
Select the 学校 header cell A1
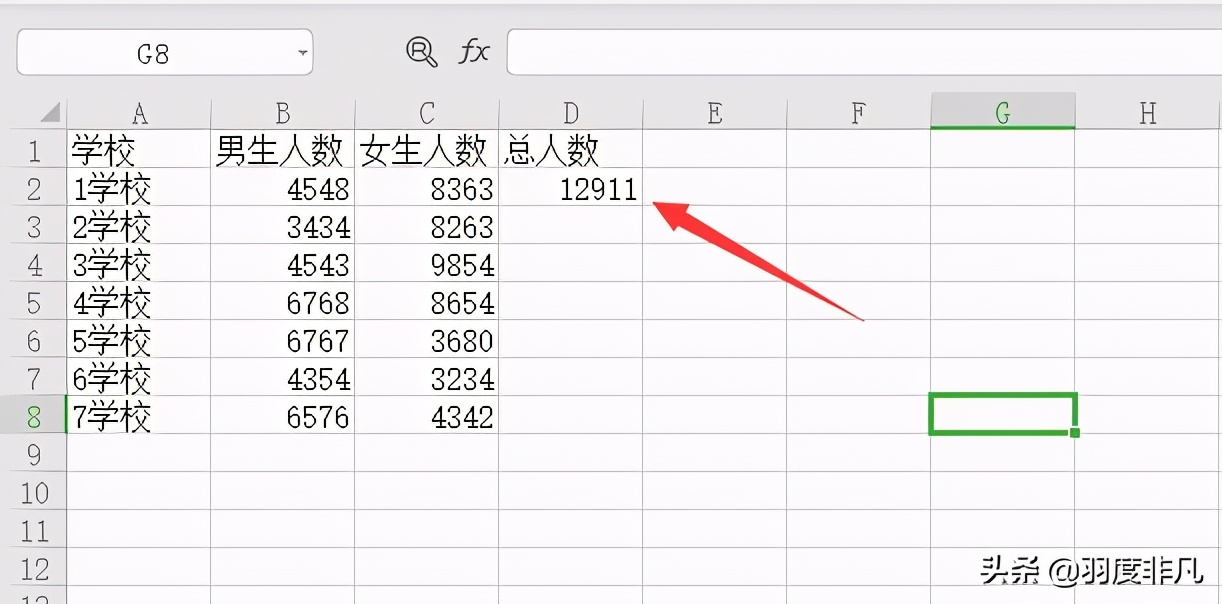[x=140, y=141]
